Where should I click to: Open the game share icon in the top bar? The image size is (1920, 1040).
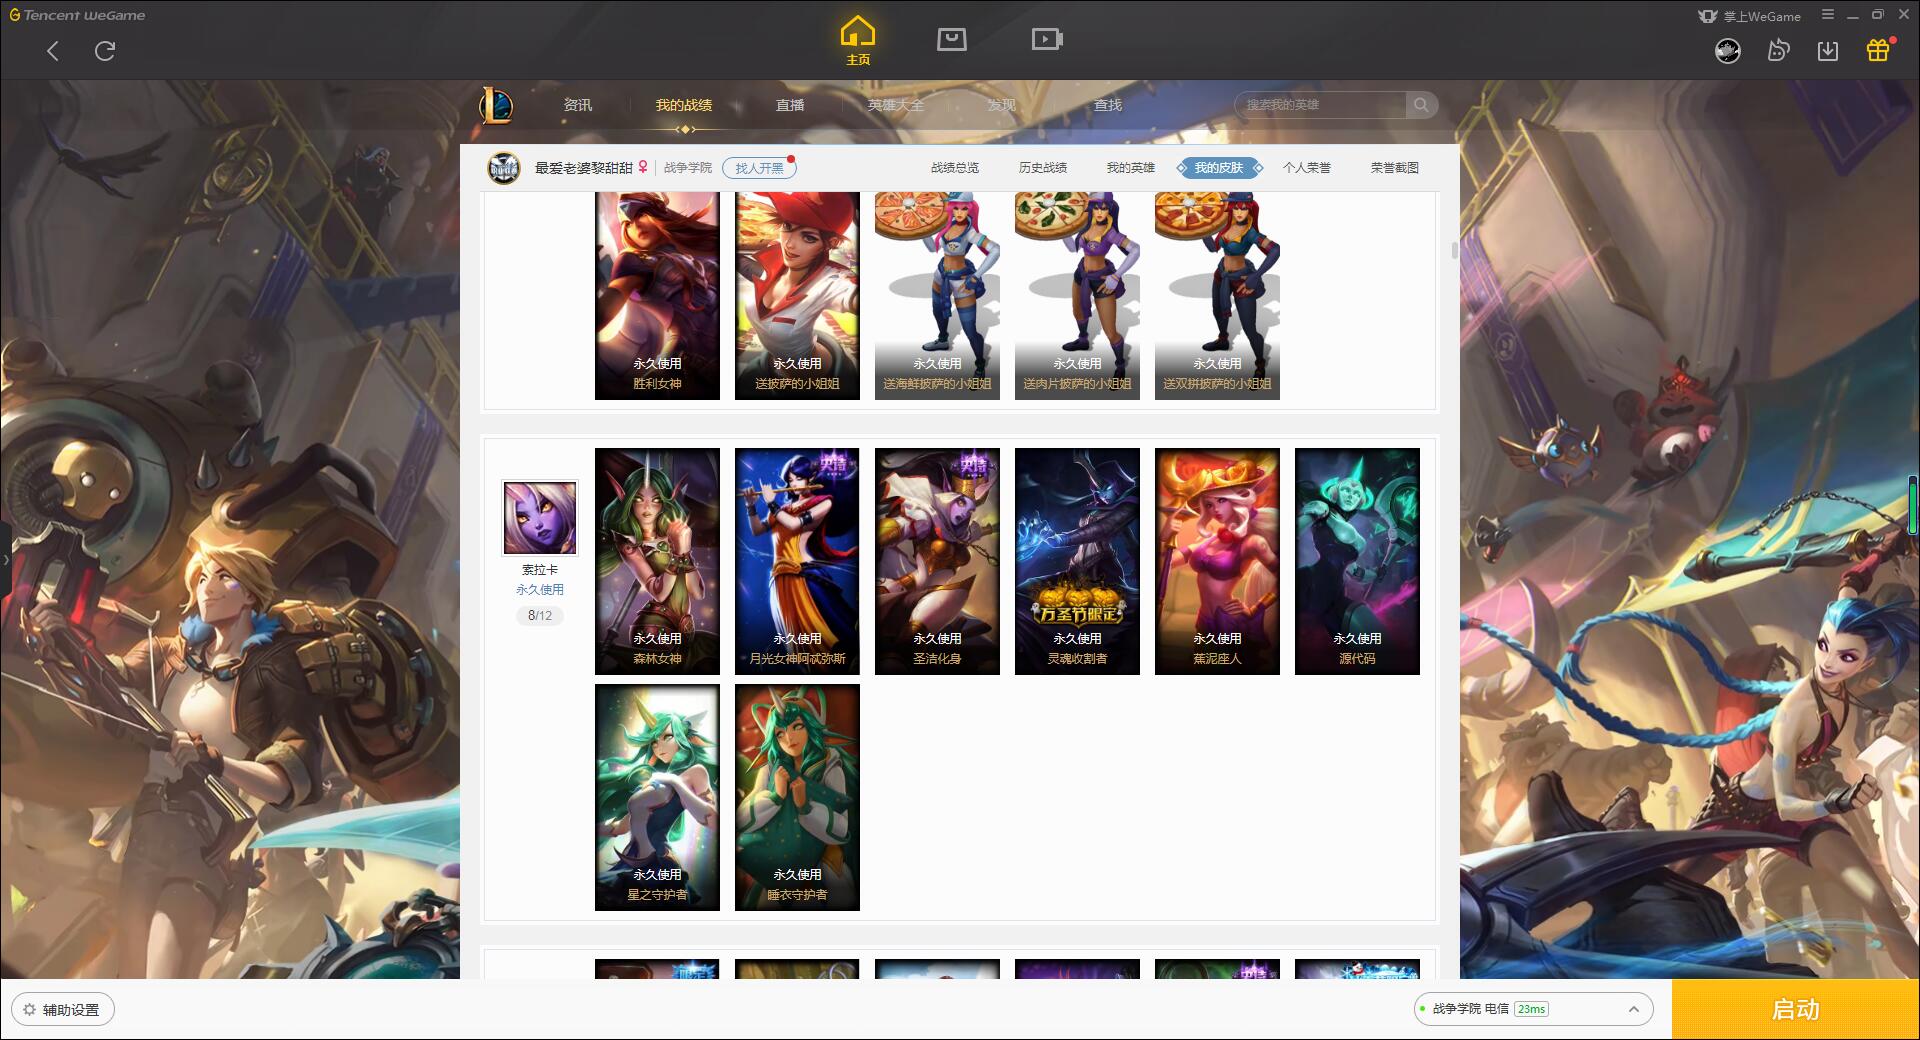click(x=1778, y=50)
